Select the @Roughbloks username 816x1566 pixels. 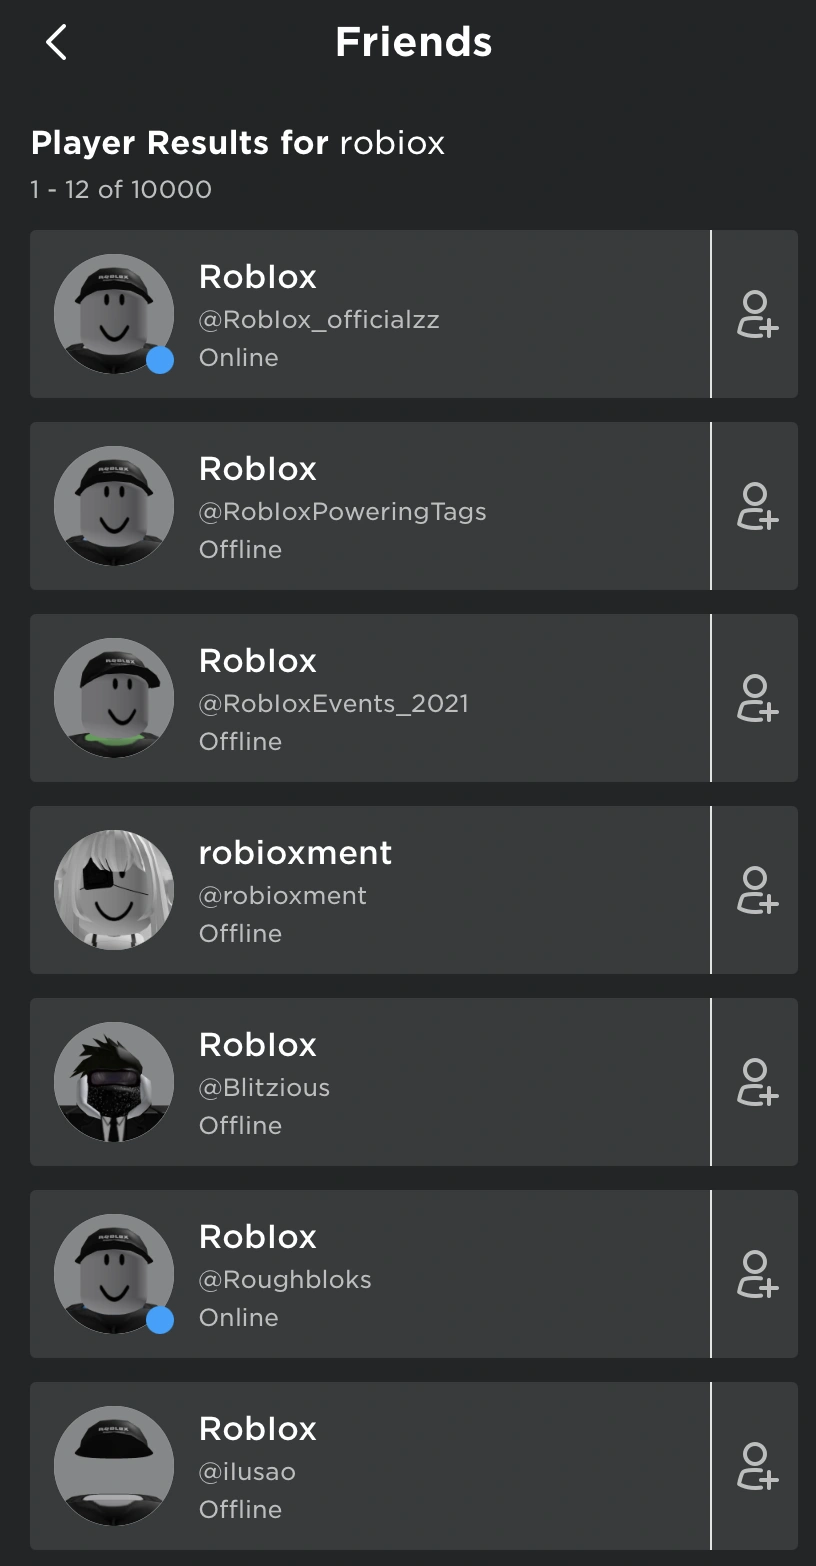pos(285,1280)
